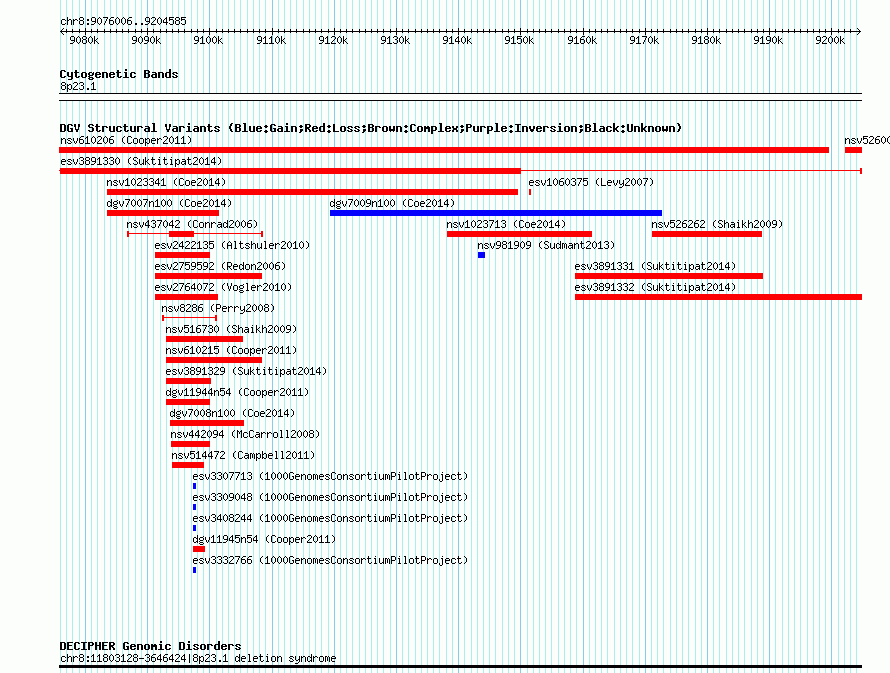The image size is (890, 673).
Task: Select nsv610215 (Cooper2011) label
Action: pos(231,350)
